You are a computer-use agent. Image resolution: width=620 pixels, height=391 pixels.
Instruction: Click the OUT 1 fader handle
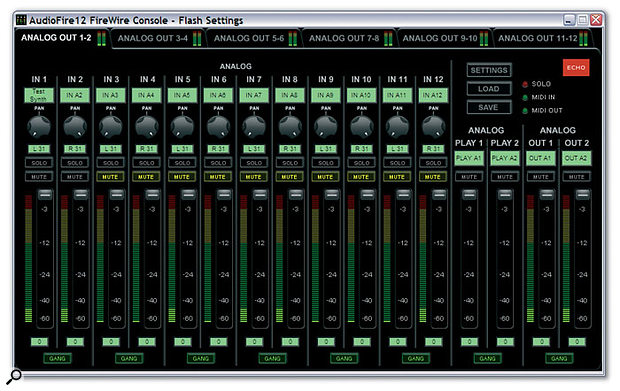pos(547,194)
